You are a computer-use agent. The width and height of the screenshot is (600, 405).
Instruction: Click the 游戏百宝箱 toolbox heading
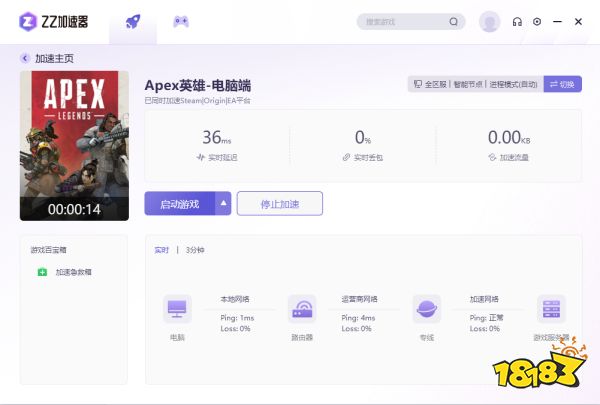coord(49,250)
